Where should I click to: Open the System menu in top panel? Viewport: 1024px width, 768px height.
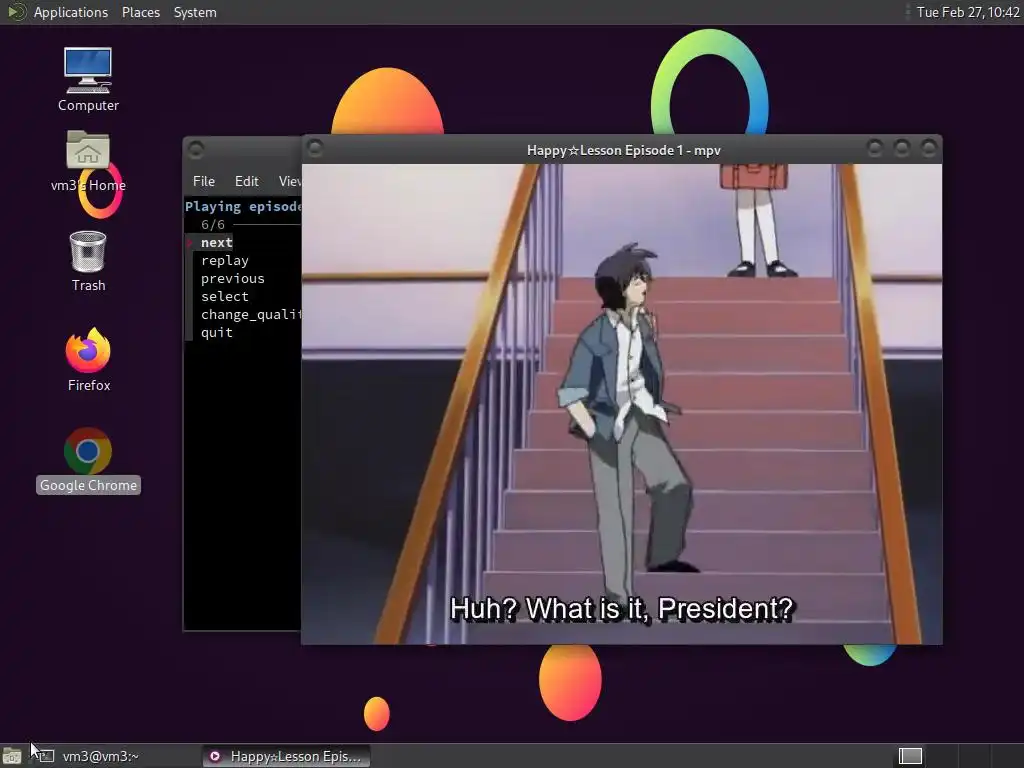point(195,12)
